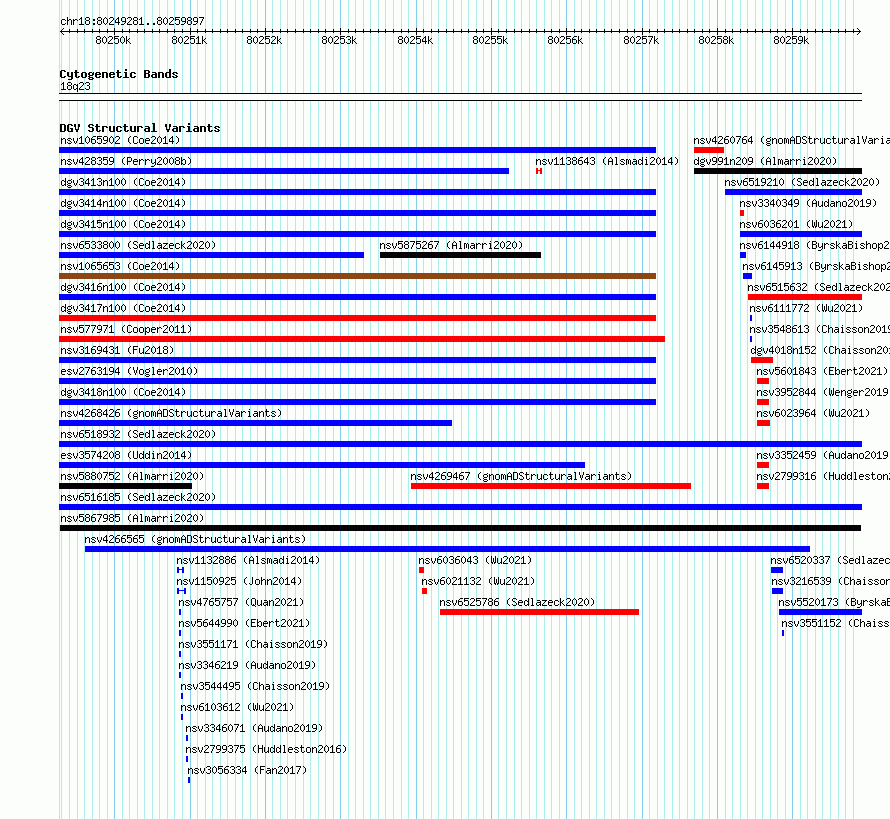Click nsv6021132 (Wu2021) label

click(x=478, y=581)
